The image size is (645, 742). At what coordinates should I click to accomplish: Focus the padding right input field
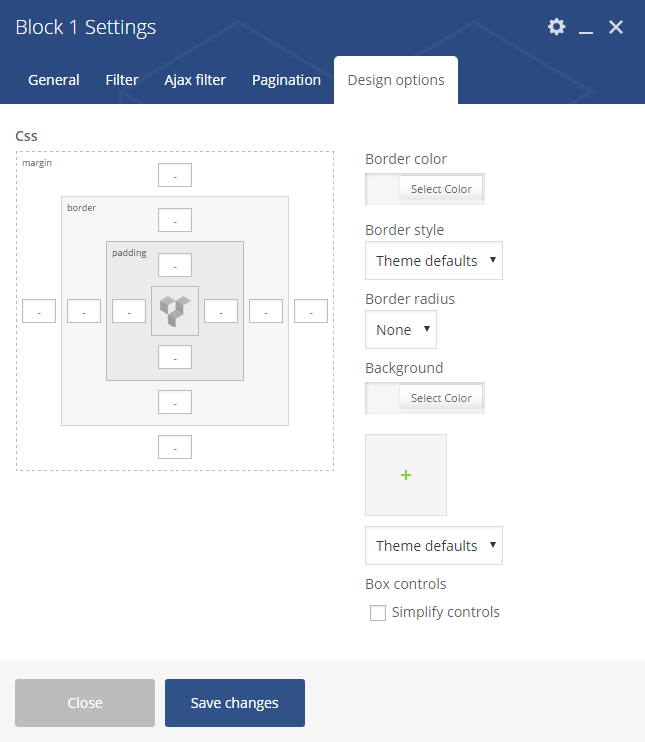[221, 311]
